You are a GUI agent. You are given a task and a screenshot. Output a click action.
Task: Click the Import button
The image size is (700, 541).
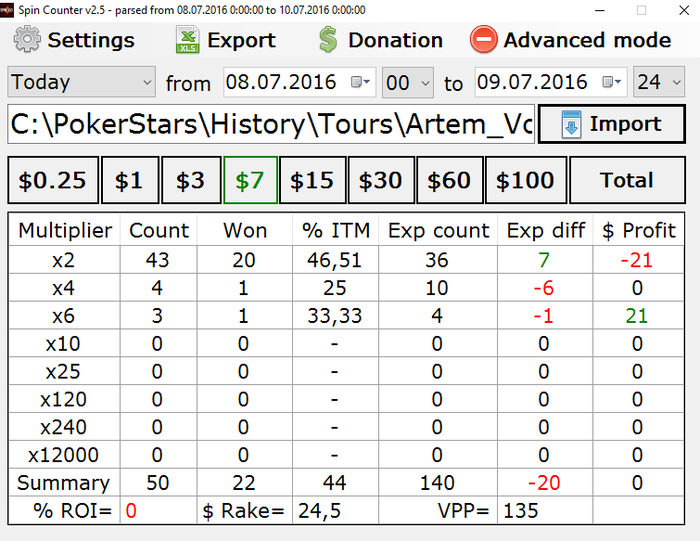[x=612, y=124]
